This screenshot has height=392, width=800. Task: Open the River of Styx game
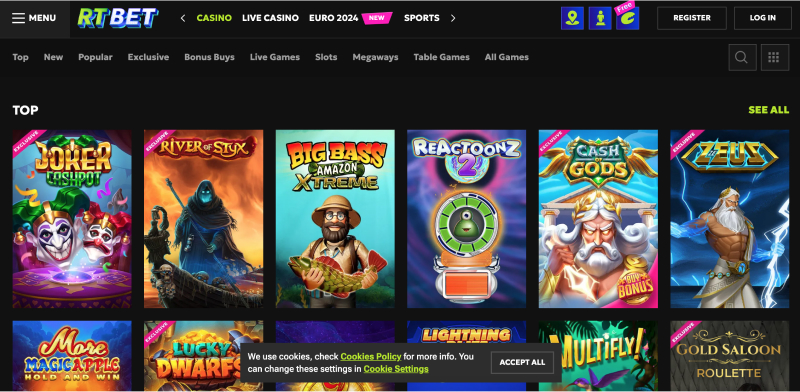pos(204,218)
